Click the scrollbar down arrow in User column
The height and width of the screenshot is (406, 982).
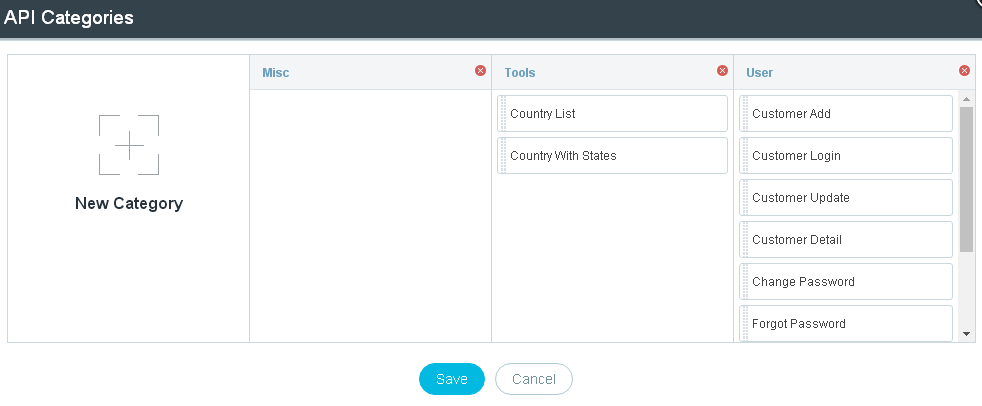(966, 334)
